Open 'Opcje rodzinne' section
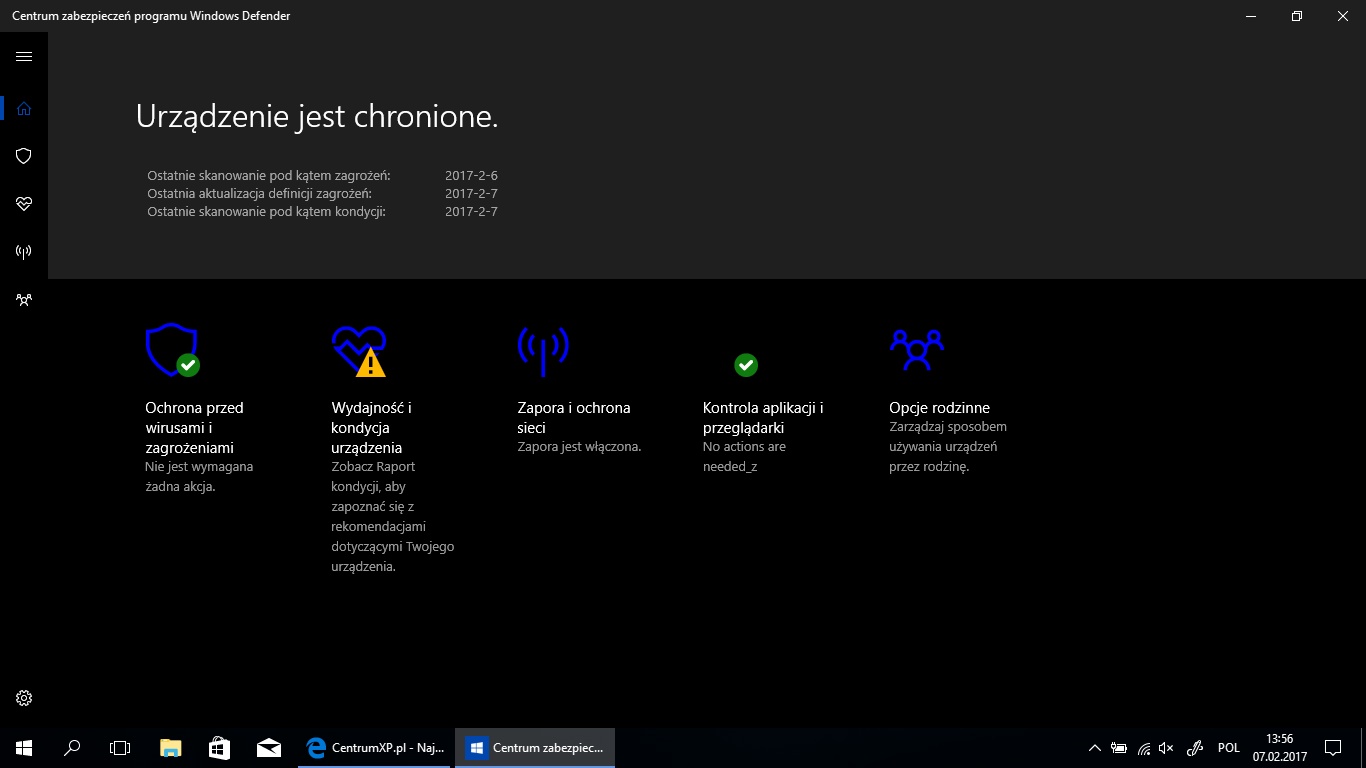 coord(939,408)
